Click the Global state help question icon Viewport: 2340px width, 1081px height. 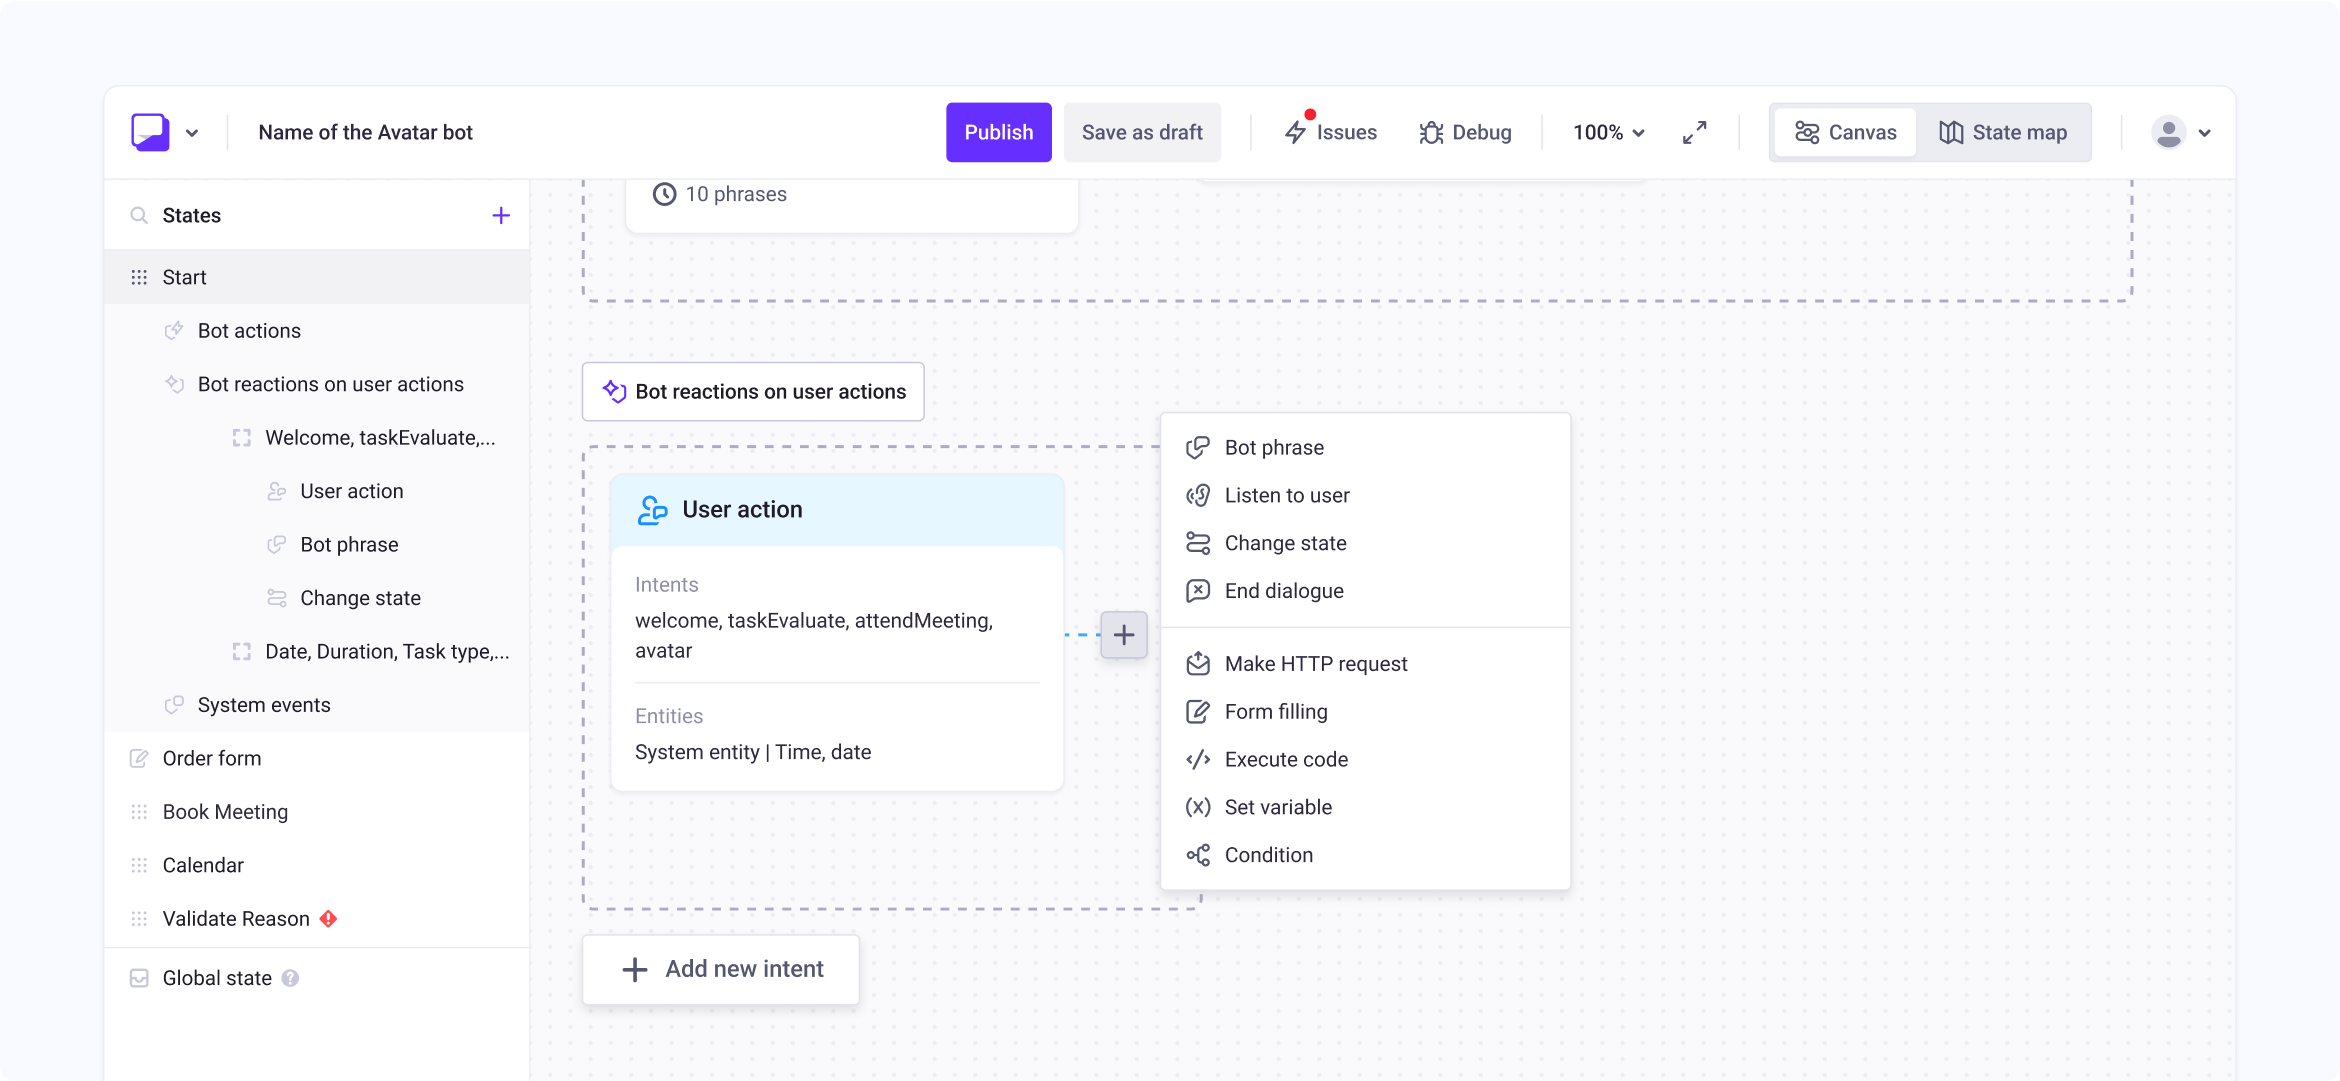pyautogui.click(x=290, y=978)
